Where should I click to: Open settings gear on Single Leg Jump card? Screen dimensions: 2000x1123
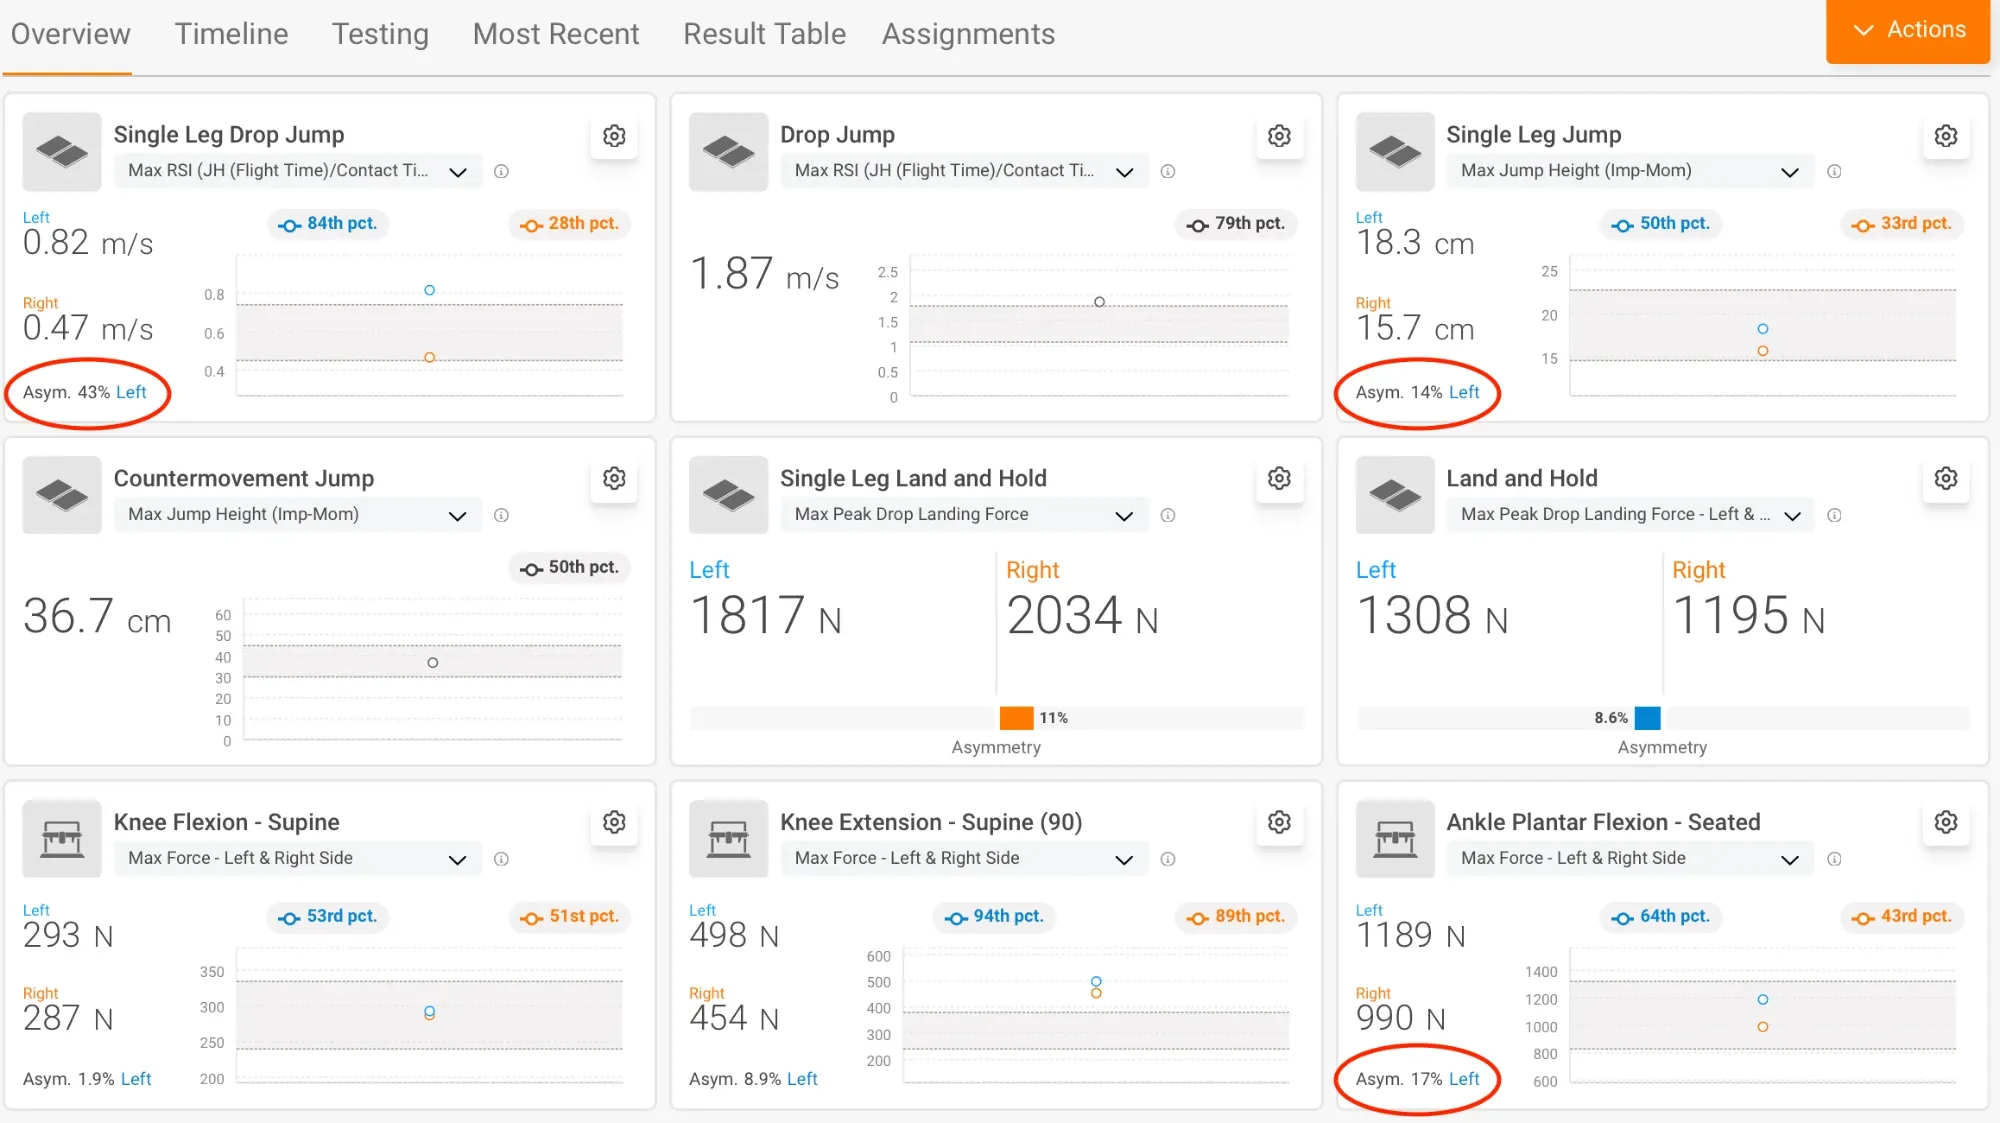[x=1945, y=136]
